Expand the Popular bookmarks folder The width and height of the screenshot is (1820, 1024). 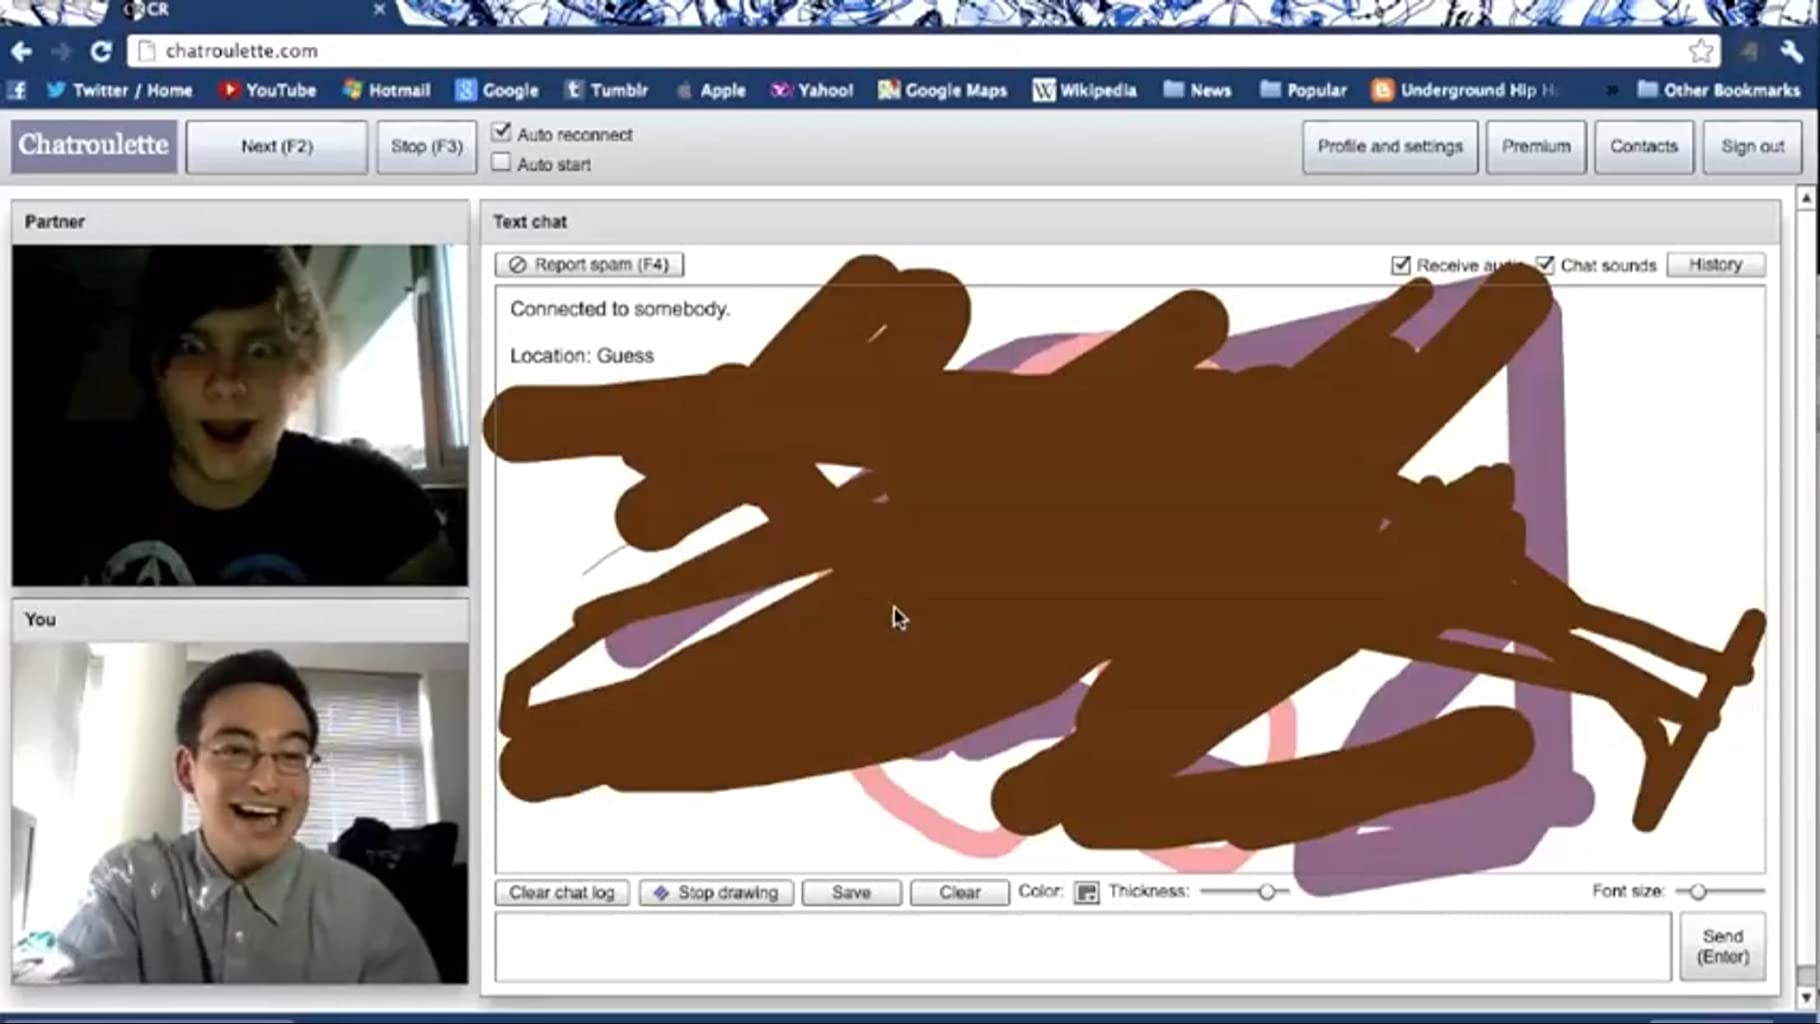click(x=1303, y=90)
